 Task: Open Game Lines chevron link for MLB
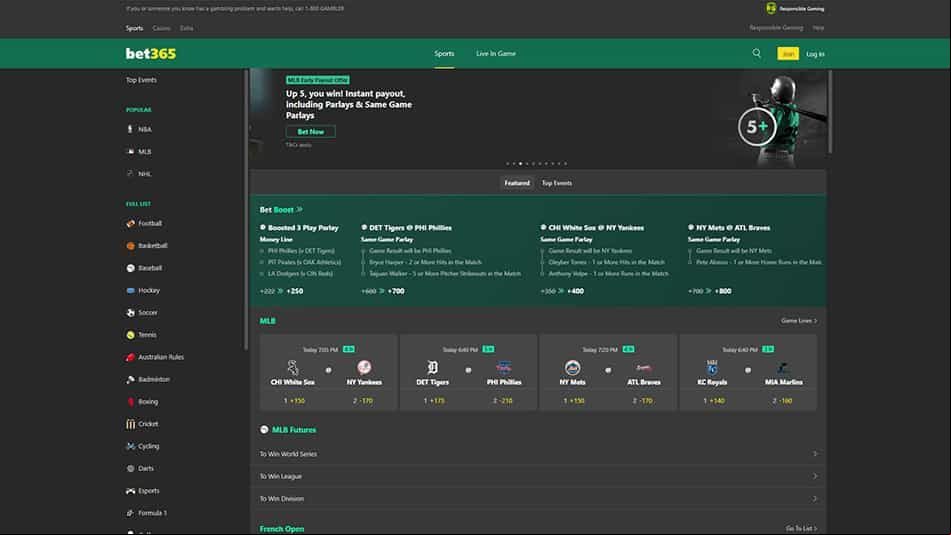click(x=799, y=321)
